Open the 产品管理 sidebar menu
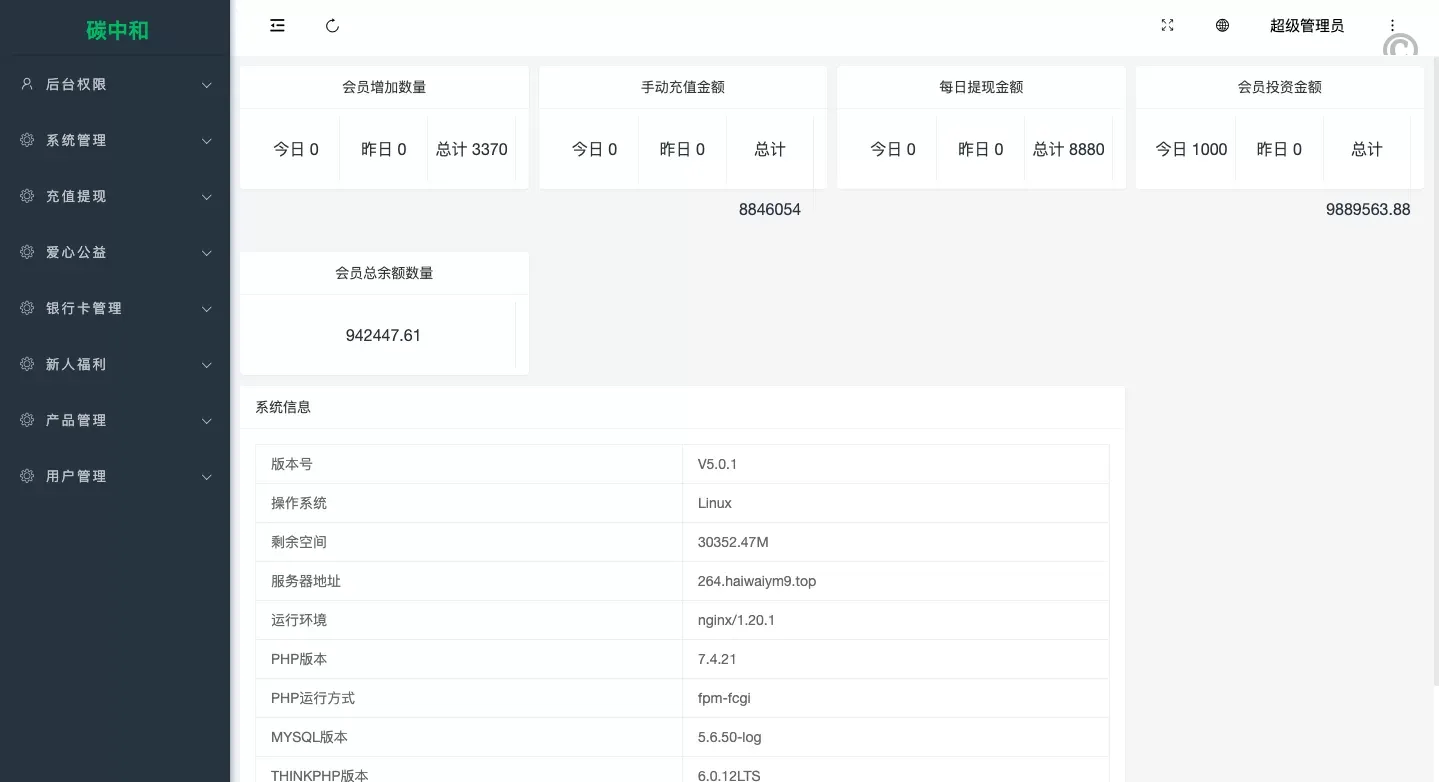The width and height of the screenshot is (1439, 782). coord(76,421)
